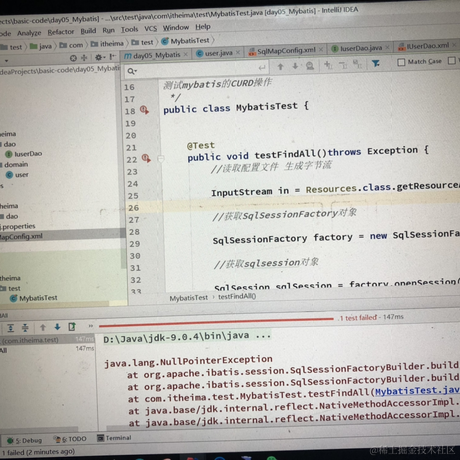This screenshot has height=460, width=460.
Task: Click the testFindAll() editor breadcrumb
Action: click(237, 296)
